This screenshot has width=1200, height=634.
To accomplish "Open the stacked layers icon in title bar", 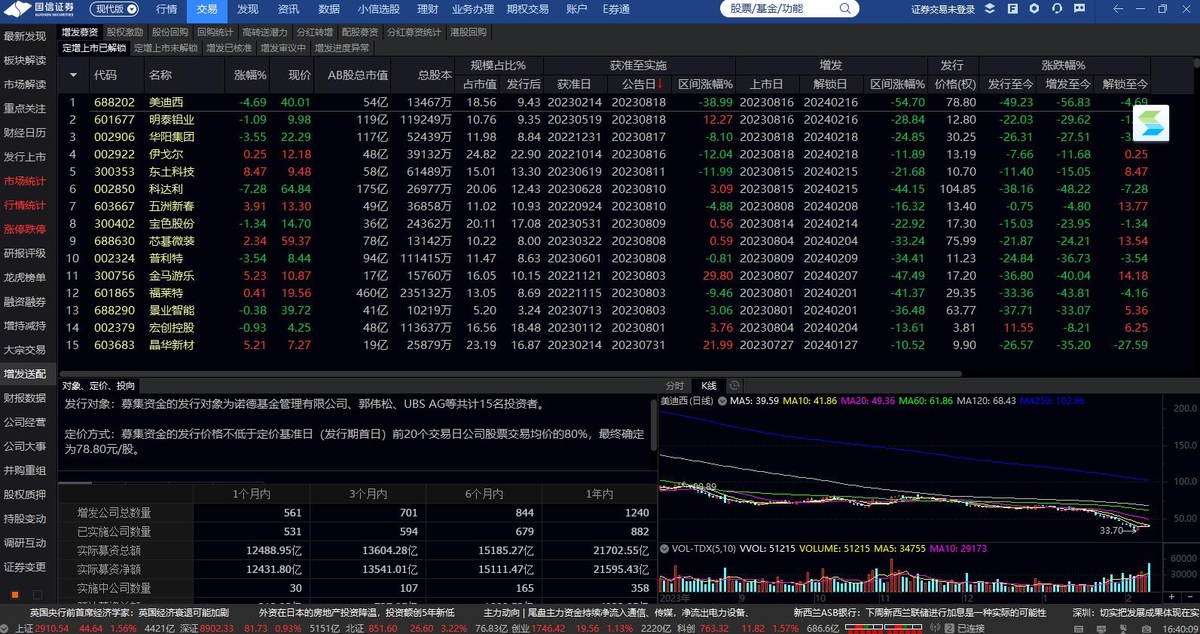I will (989, 8).
